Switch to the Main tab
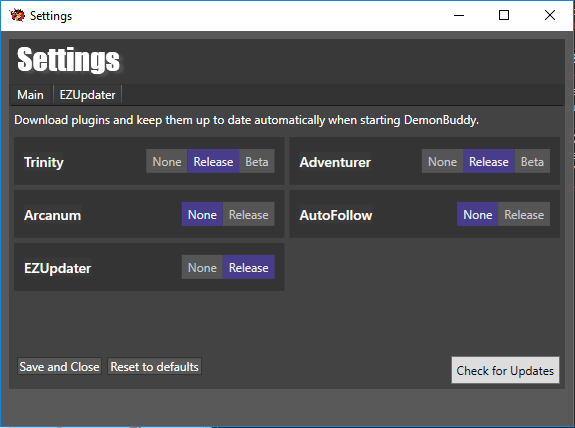This screenshot has height=428, width=575. click(30, 95)
